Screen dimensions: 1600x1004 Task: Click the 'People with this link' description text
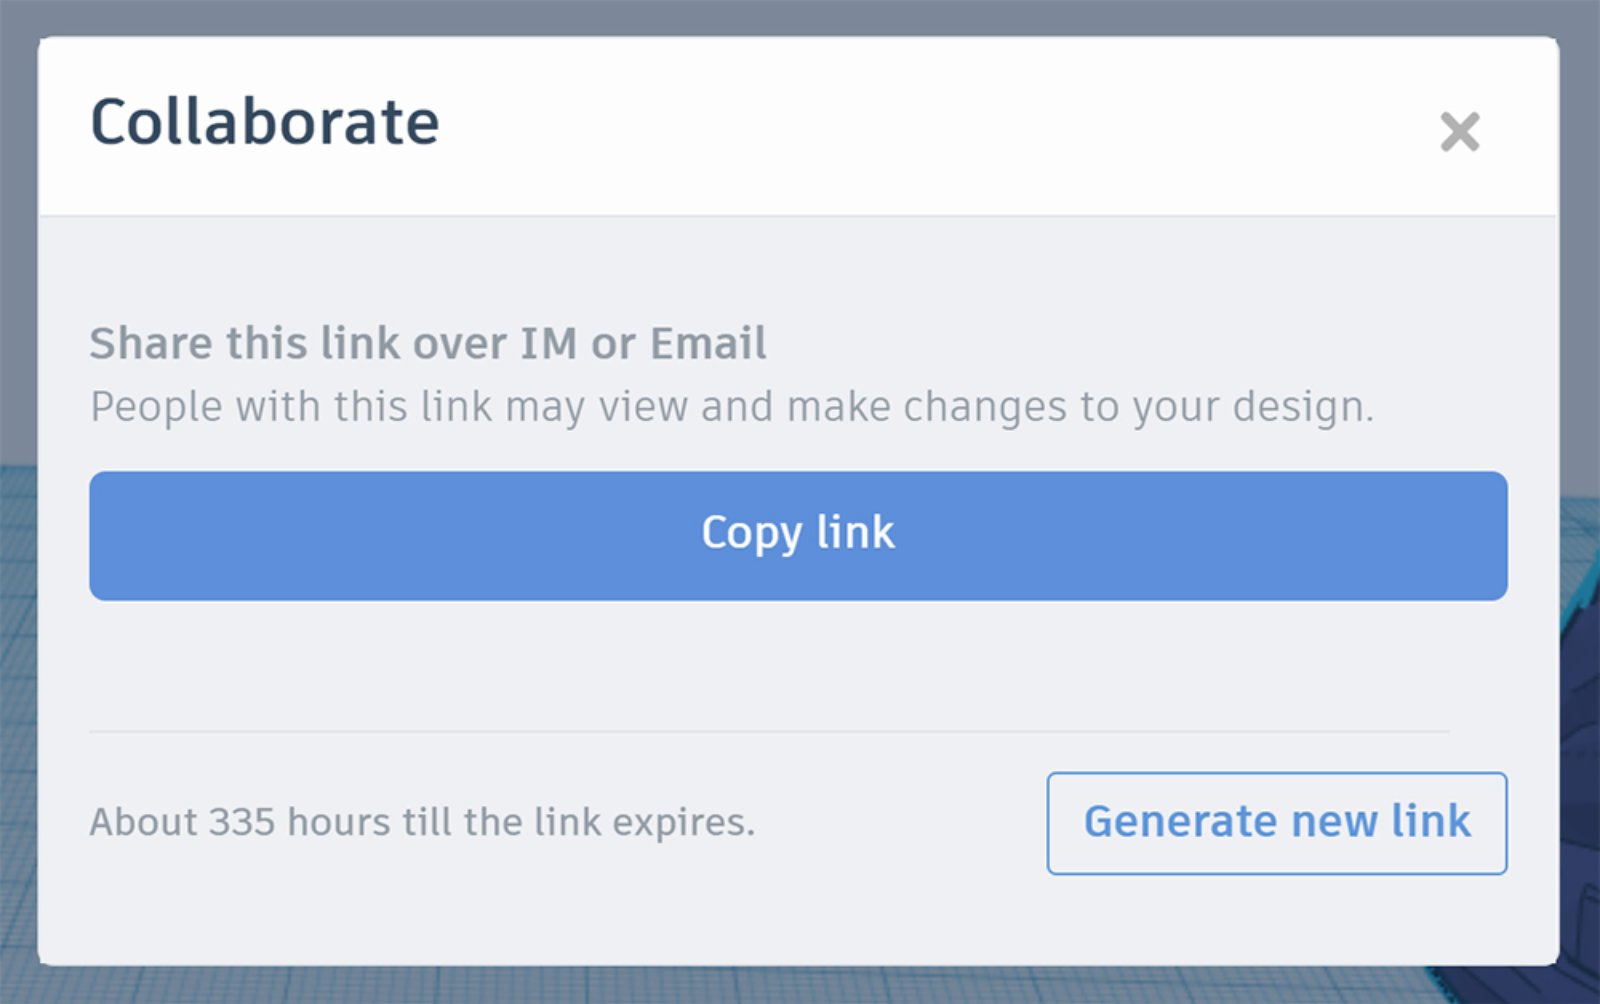(731, 407)
